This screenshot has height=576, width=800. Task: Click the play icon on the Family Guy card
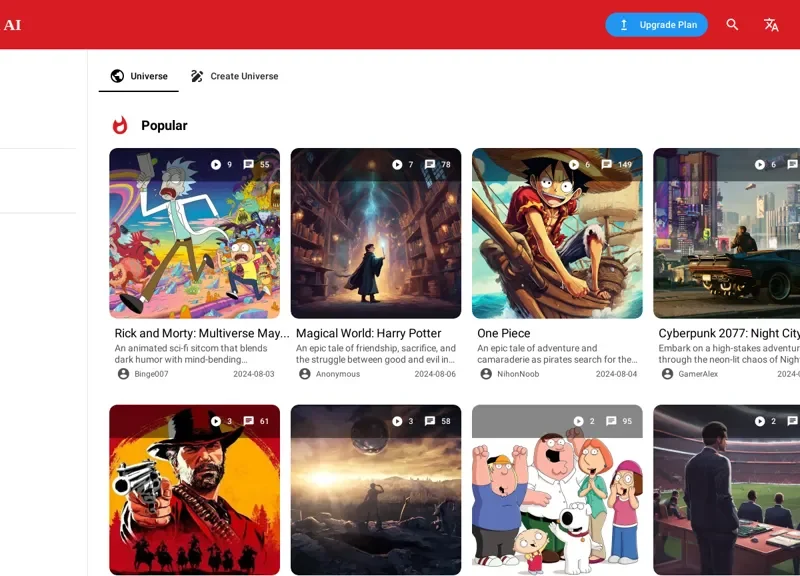click(x=578, y=421)
